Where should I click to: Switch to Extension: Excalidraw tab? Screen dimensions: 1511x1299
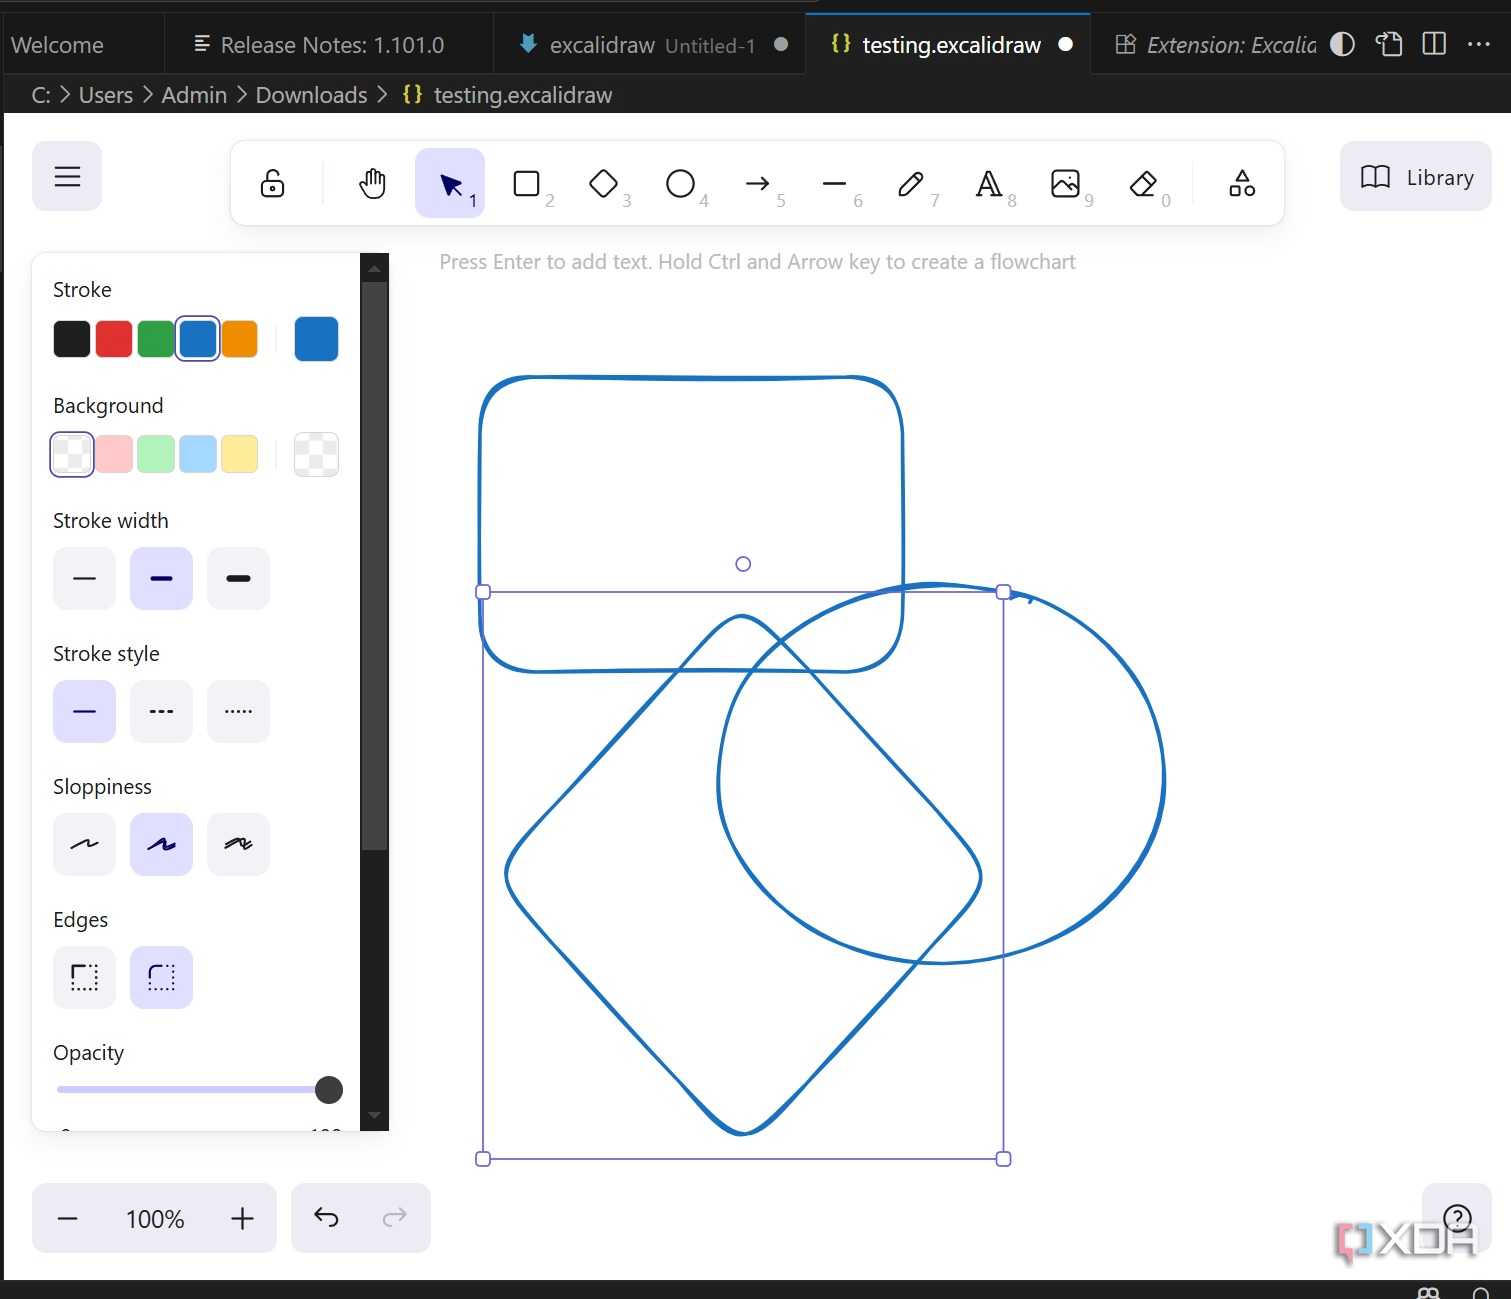point(1217,45)
